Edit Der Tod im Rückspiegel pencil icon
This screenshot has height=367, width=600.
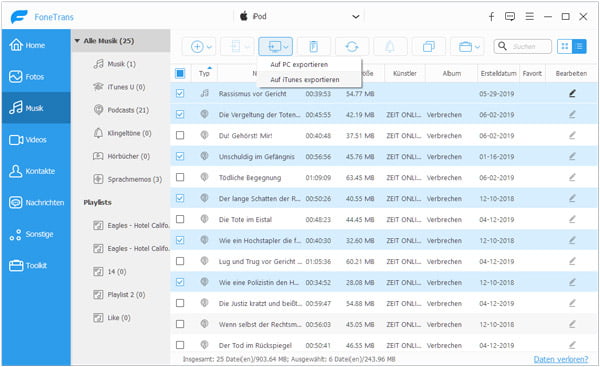point(572,345)
